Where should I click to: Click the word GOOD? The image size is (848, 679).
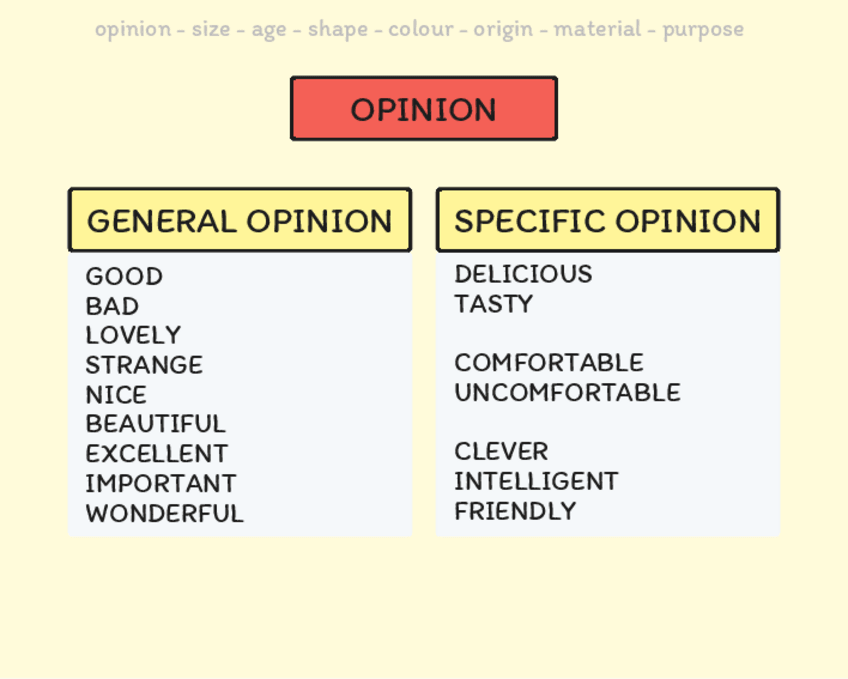coord(124,276)
